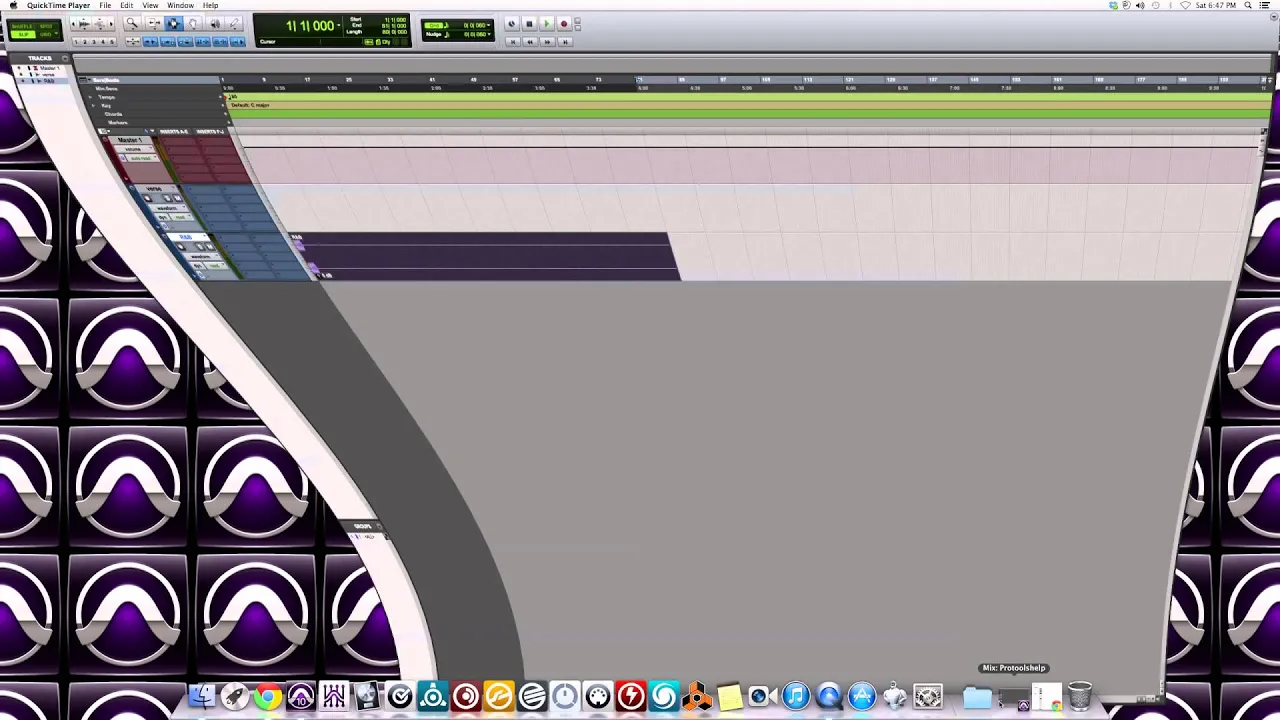This screenshot has width=1280, height=720.
Task: Open Nudge value dropdown
Action: click(x=489, y=34)
